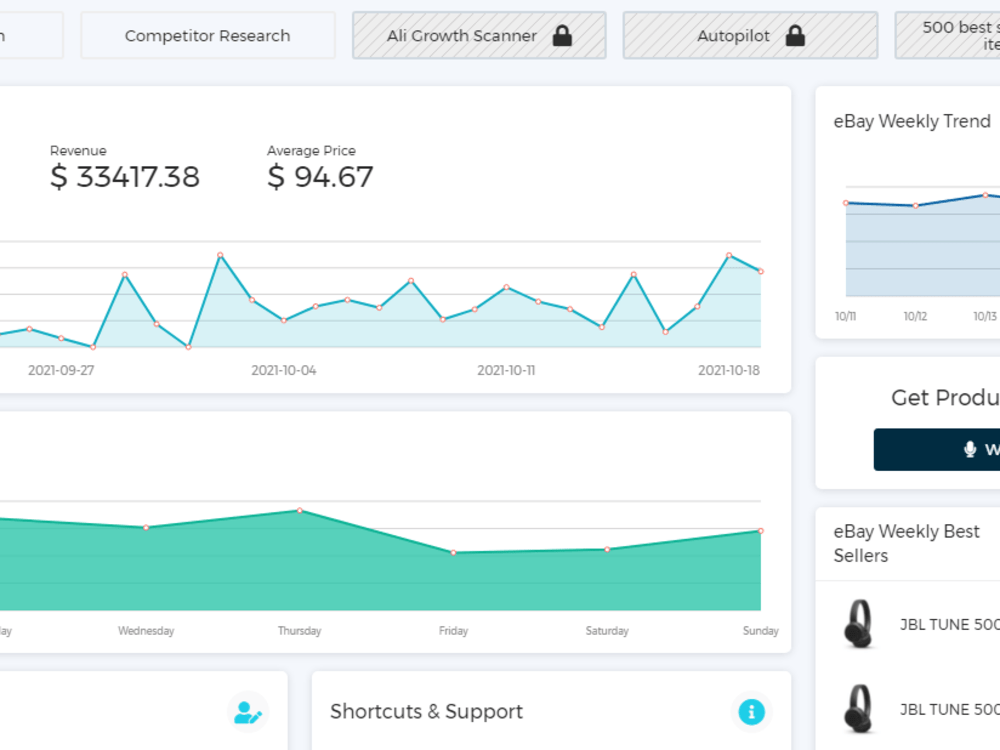Open the locked Ali Growth Scanner tab

(x=479, y=36)
